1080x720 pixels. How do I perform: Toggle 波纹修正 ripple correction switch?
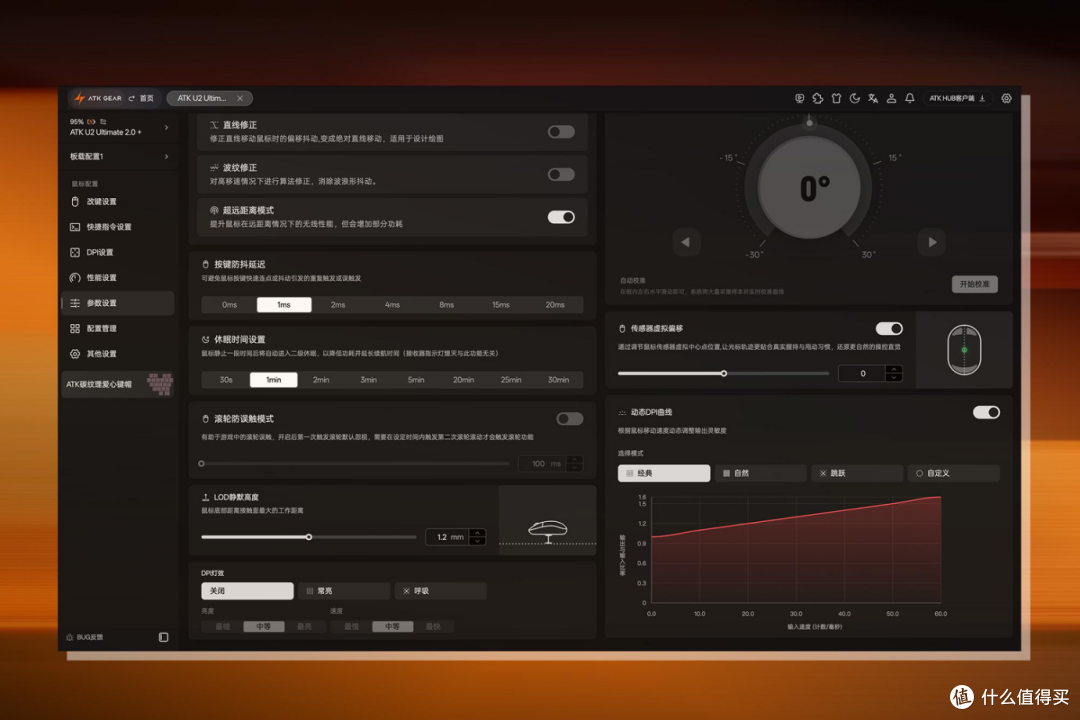tap(561, 174)
